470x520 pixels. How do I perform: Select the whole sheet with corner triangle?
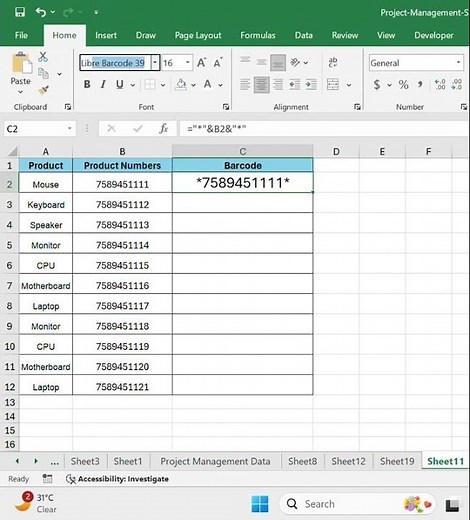coord(12,152)
